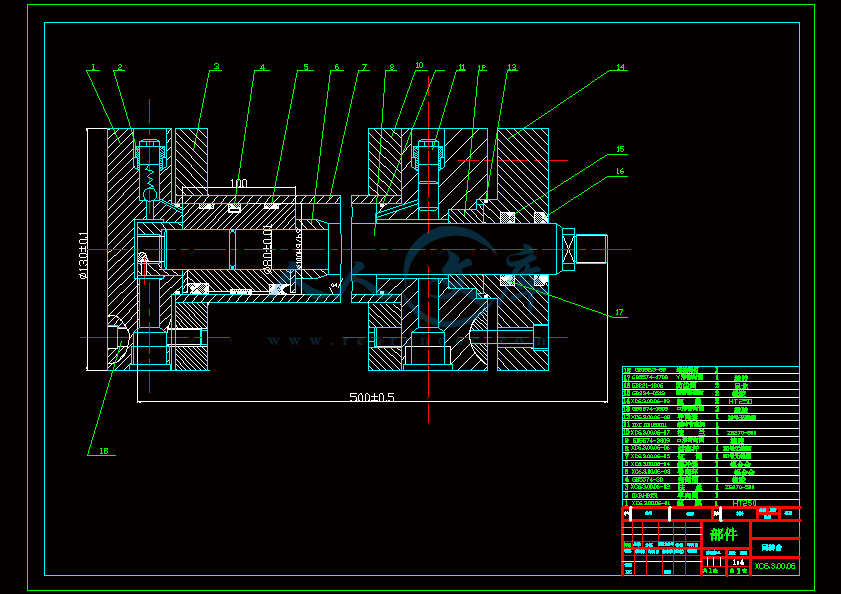Click part callout number 17
The image size is (841, 594).
tap(619, 312)
